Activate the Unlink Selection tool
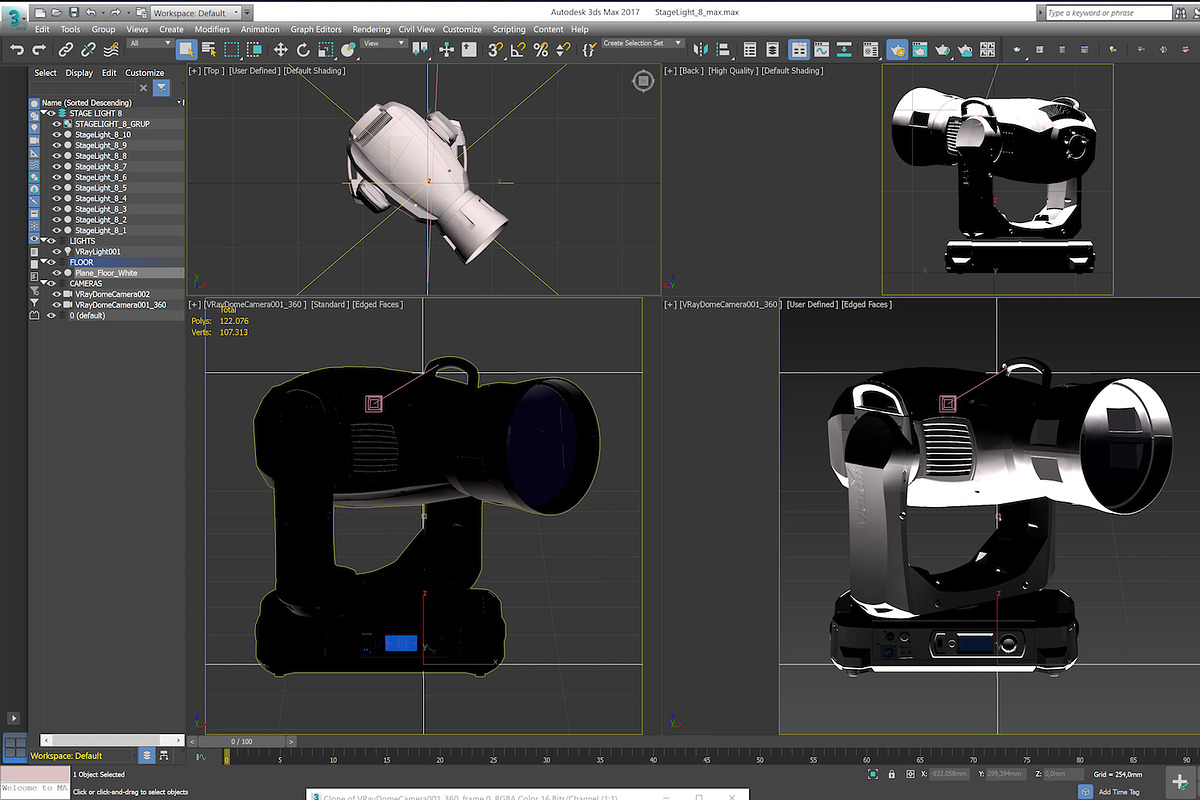The height and width of the screenshot is (800, 1200). [x=89, y=49]
